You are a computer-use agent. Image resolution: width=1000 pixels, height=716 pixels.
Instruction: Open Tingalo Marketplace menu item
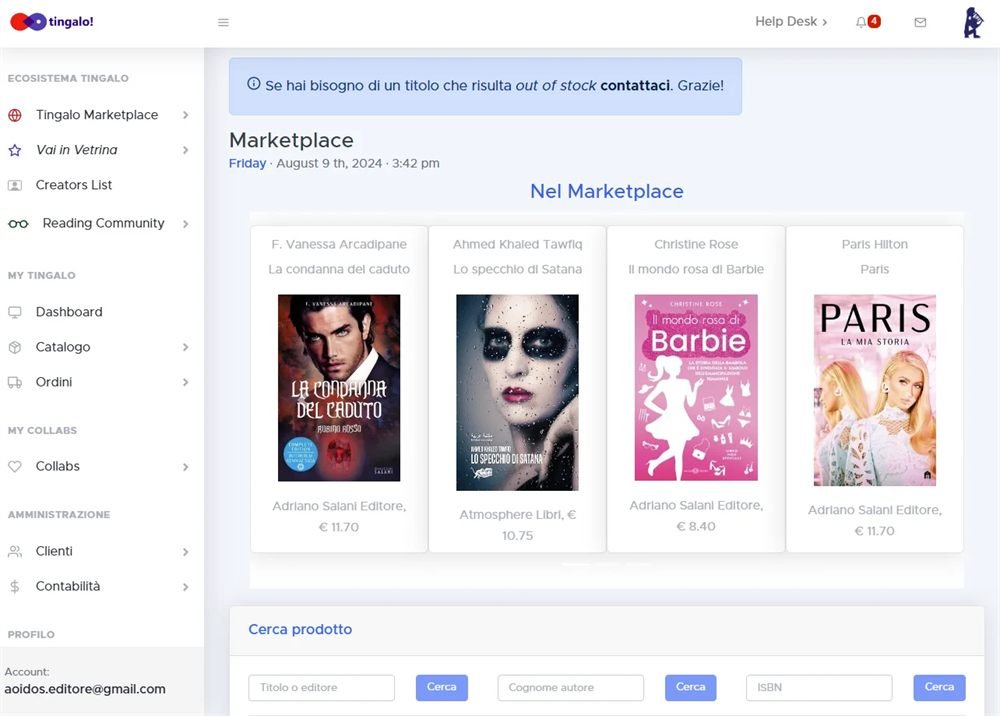click(97, 115)
